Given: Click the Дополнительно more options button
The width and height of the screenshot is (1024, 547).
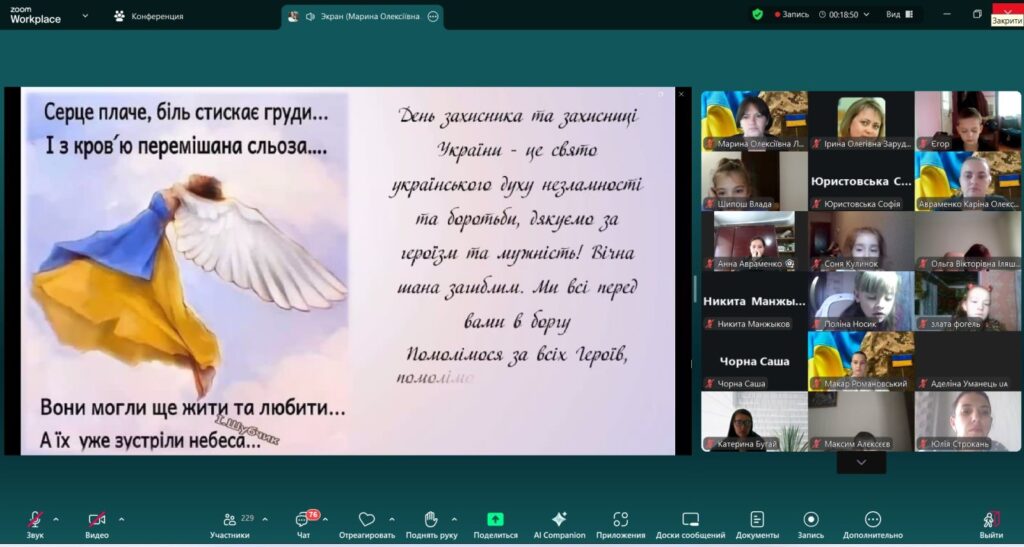Looking at the screenshot, I should [873, 520].
